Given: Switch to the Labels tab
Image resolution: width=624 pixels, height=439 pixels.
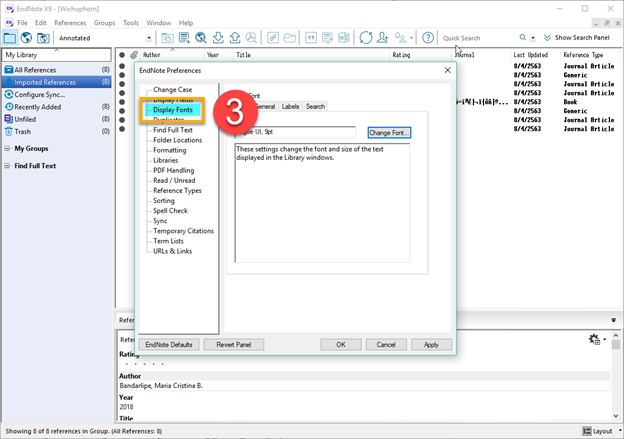Looking at the screenshot, I should (x=290, y=106).
